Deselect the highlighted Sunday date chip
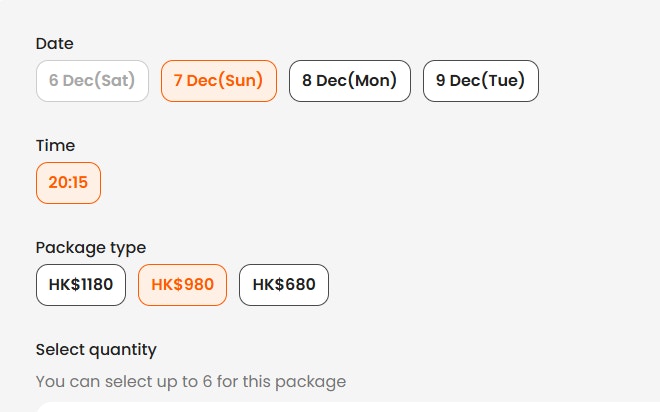660x412 pixels. click(x=218, y=81)
